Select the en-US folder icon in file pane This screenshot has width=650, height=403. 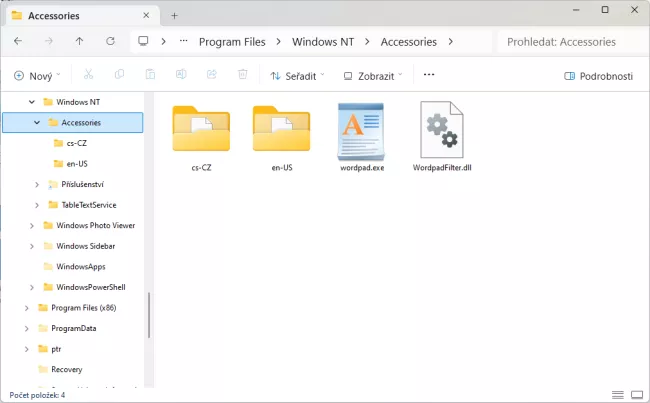282,129
